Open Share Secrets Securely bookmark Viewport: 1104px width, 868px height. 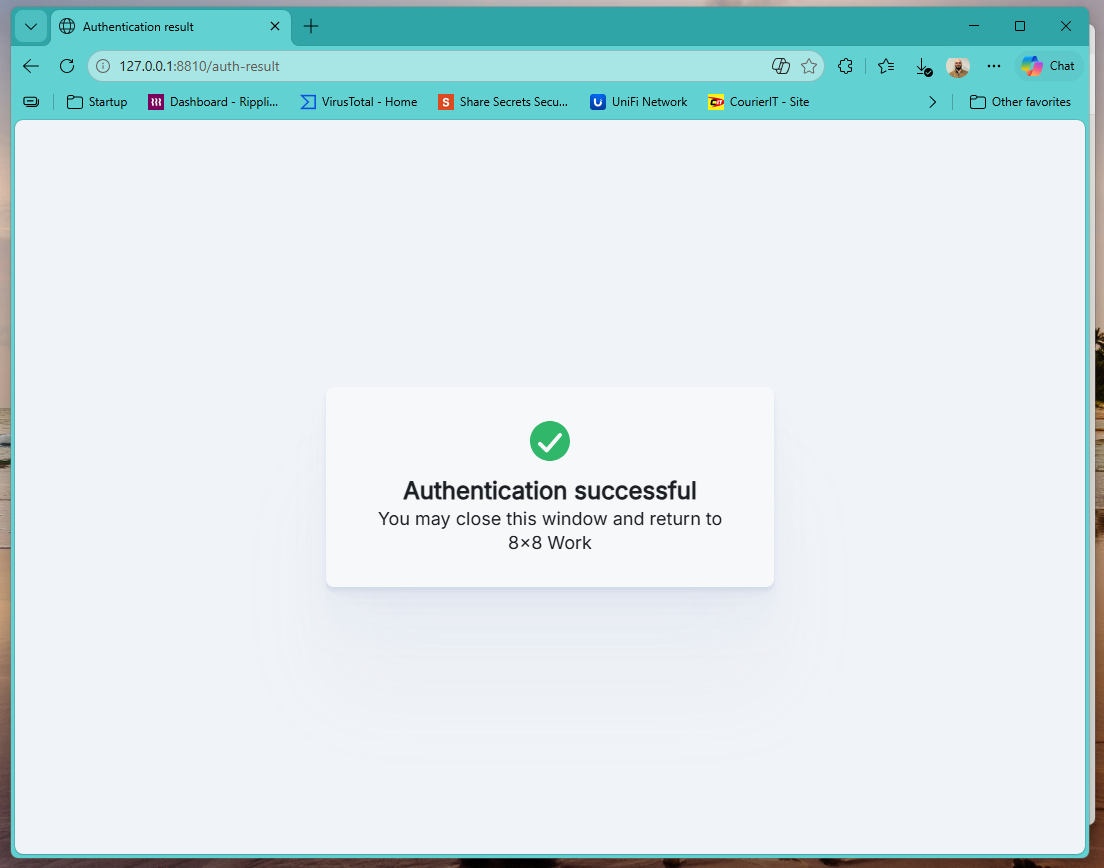(x=503, y=102)
